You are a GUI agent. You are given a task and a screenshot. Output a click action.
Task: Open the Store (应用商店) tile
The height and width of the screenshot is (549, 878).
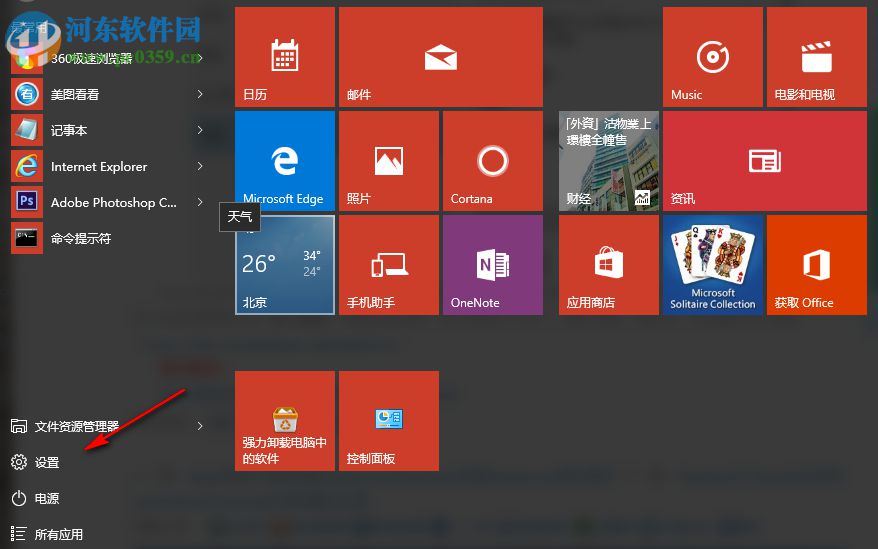(x=608, y=265)
